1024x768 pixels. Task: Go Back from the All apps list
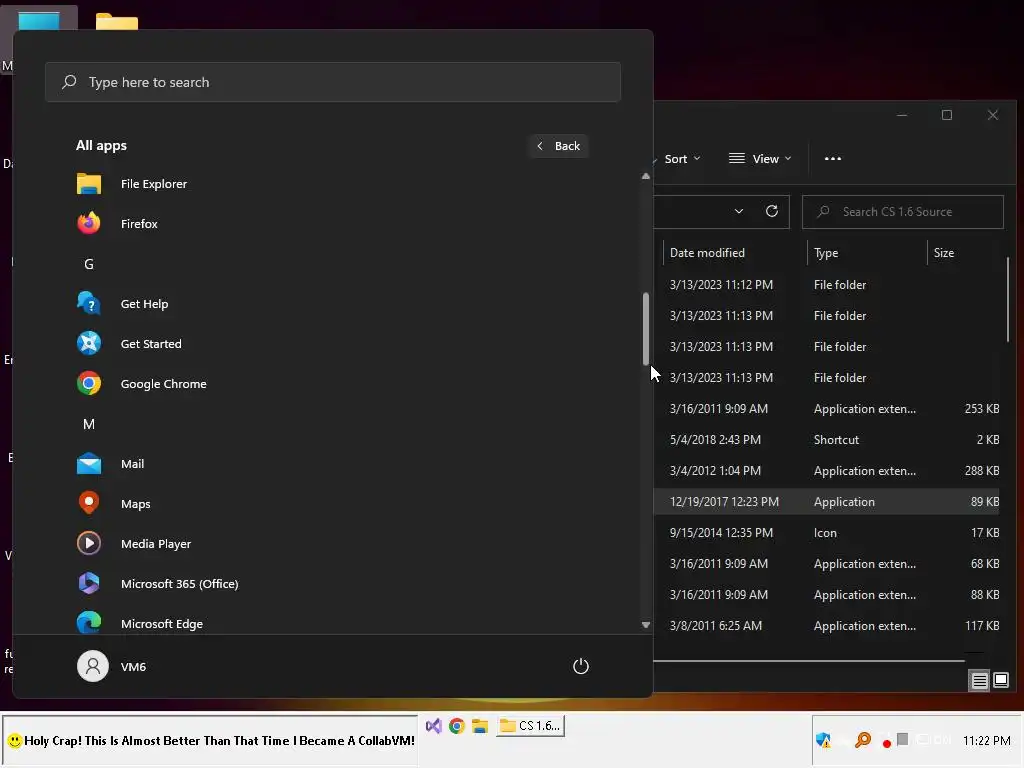559,146
